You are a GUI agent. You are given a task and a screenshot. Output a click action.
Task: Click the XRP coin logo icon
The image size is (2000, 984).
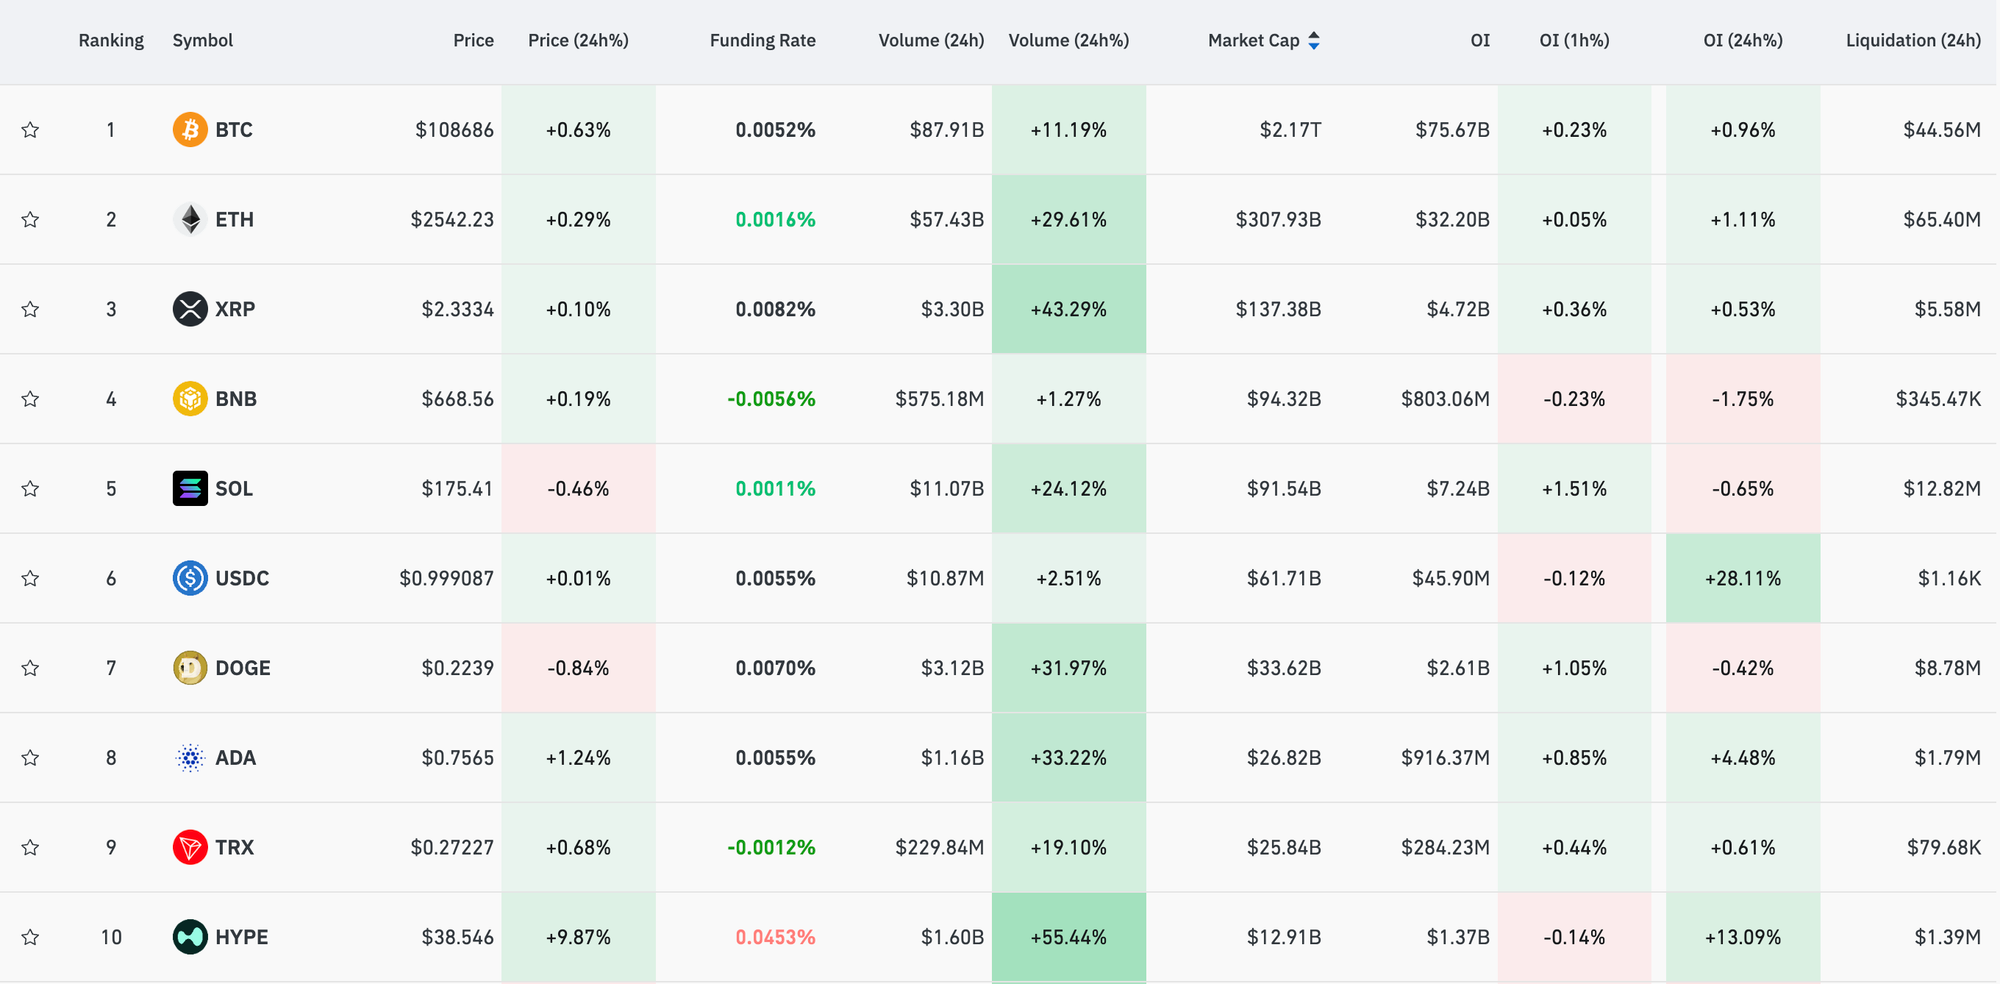[190, 309]
